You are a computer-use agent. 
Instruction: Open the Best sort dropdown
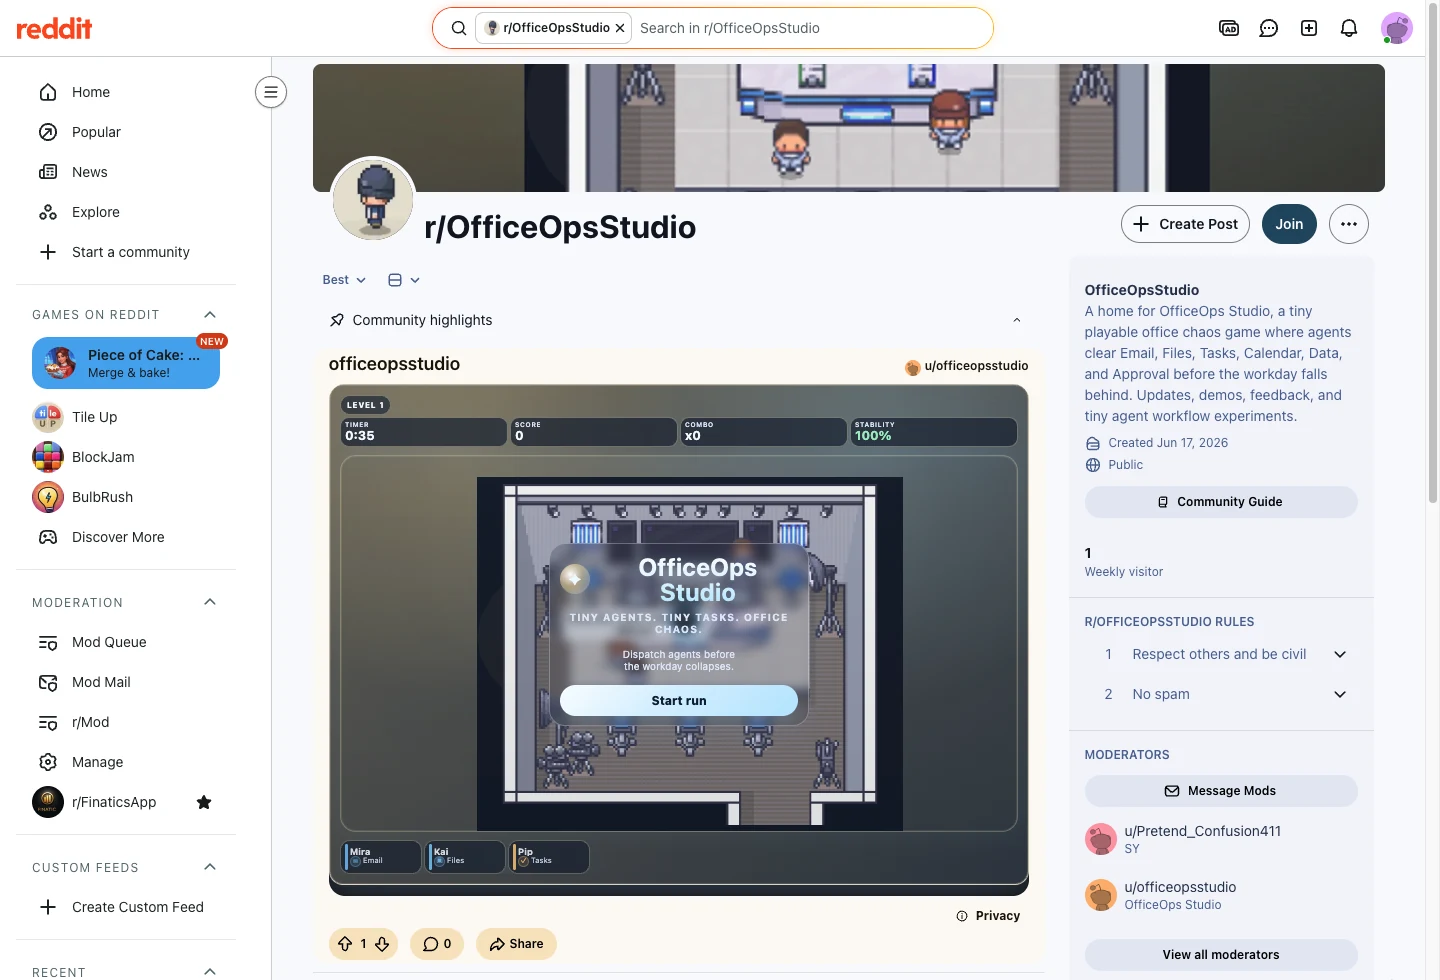[344, 280]
